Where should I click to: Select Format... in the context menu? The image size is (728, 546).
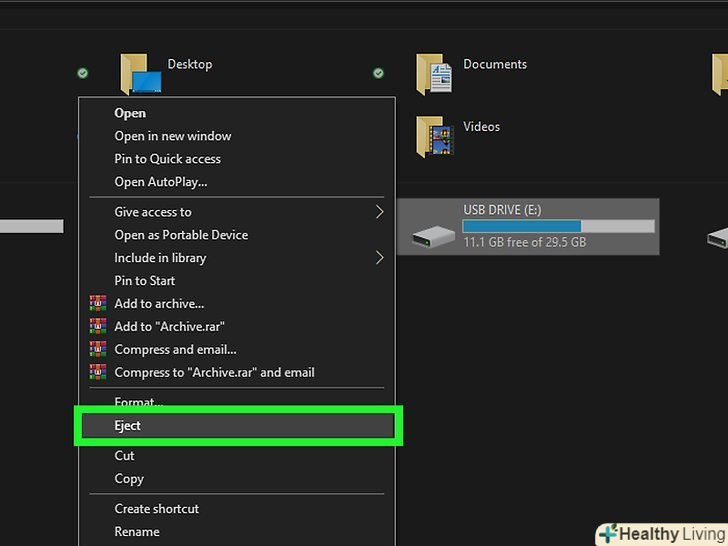coord(237,401)
